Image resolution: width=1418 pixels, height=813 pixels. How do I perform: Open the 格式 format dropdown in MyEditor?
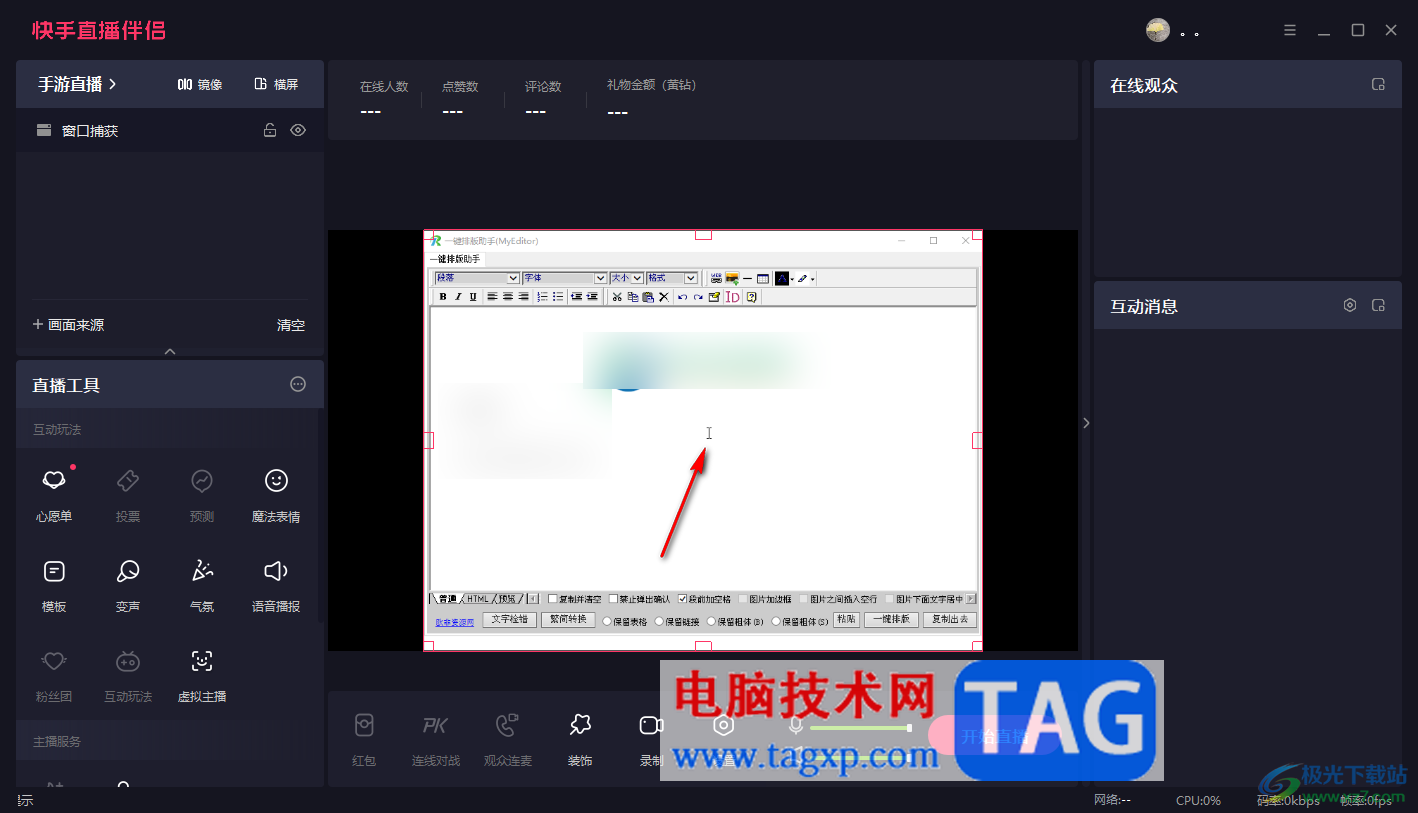(x=672, y=278)
